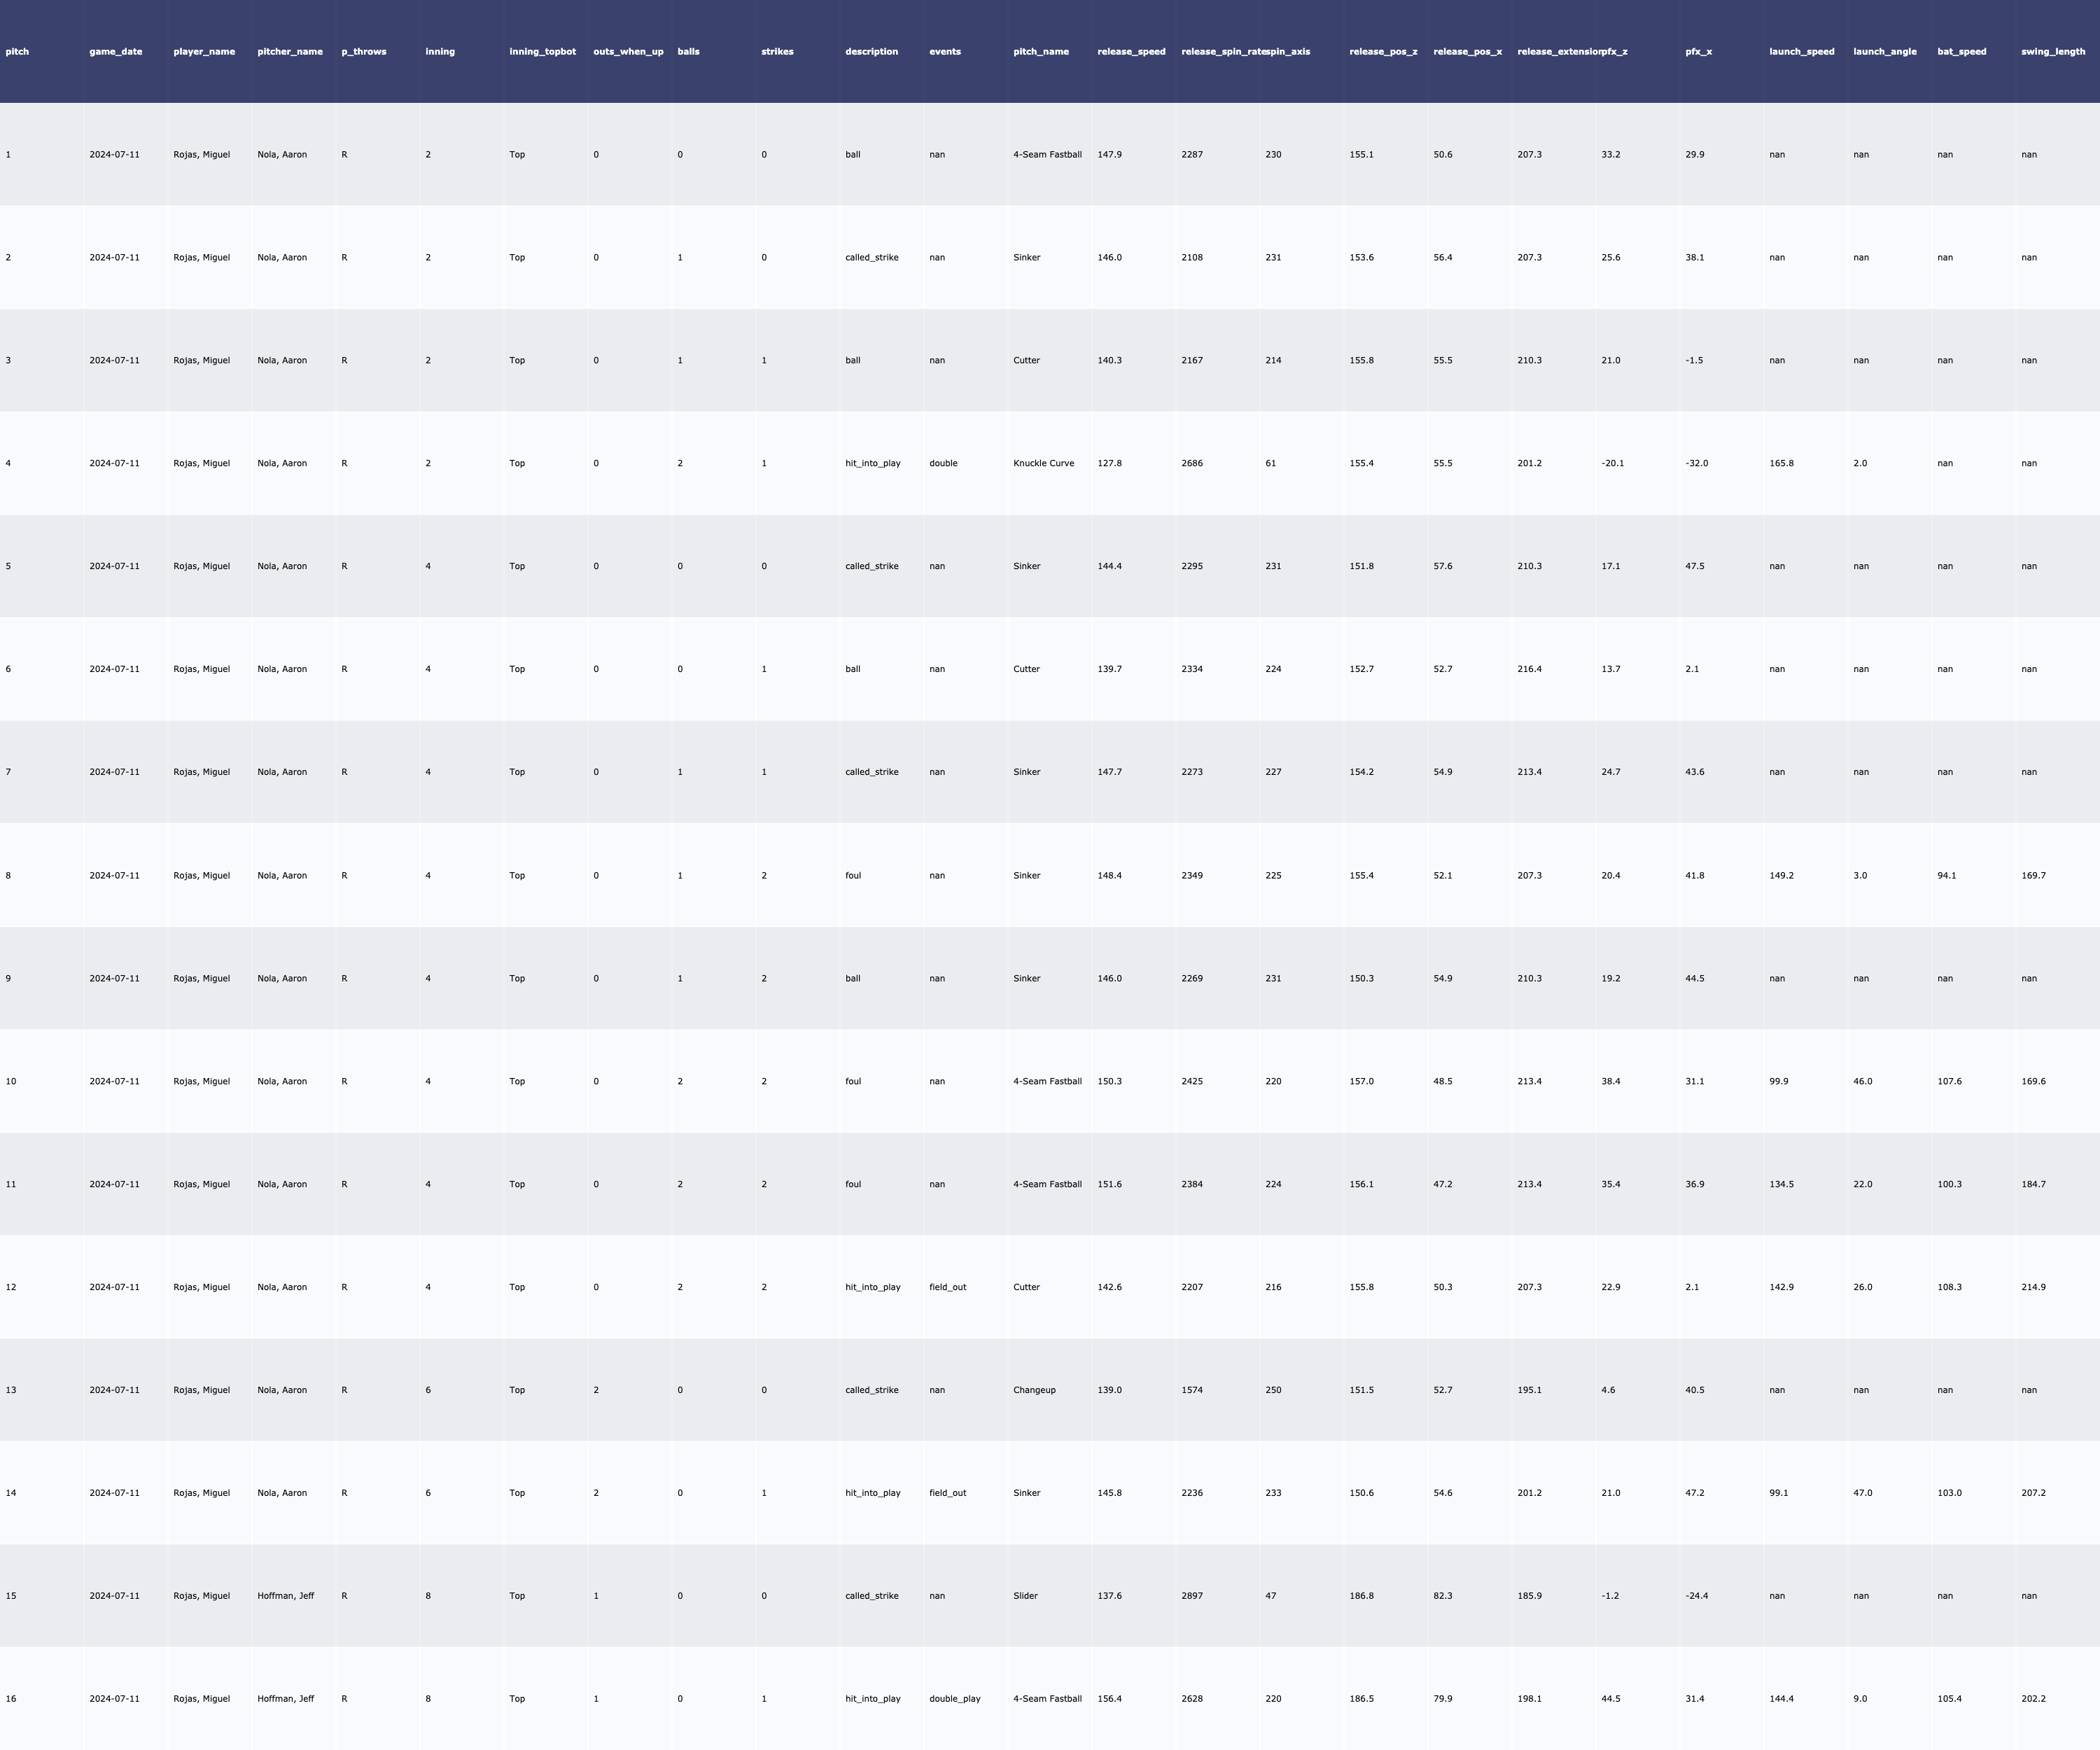
Task: Click the double event cell
Action: point(943,463)
